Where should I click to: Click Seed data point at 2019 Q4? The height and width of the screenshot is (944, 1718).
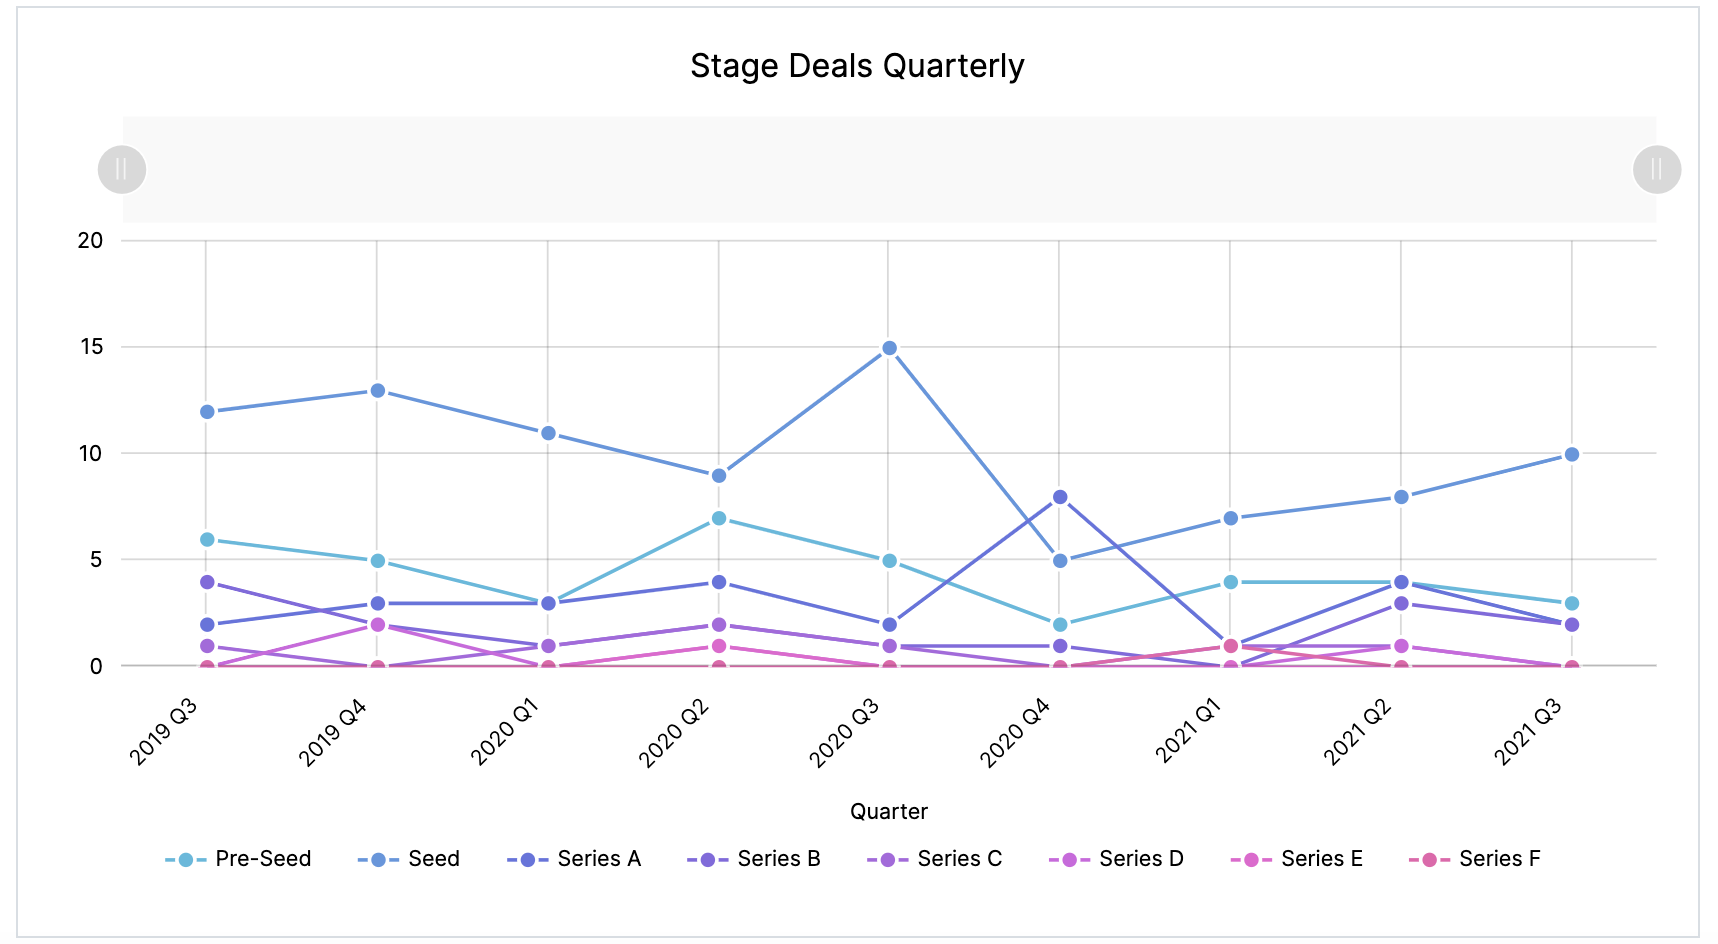coord(377,391)
